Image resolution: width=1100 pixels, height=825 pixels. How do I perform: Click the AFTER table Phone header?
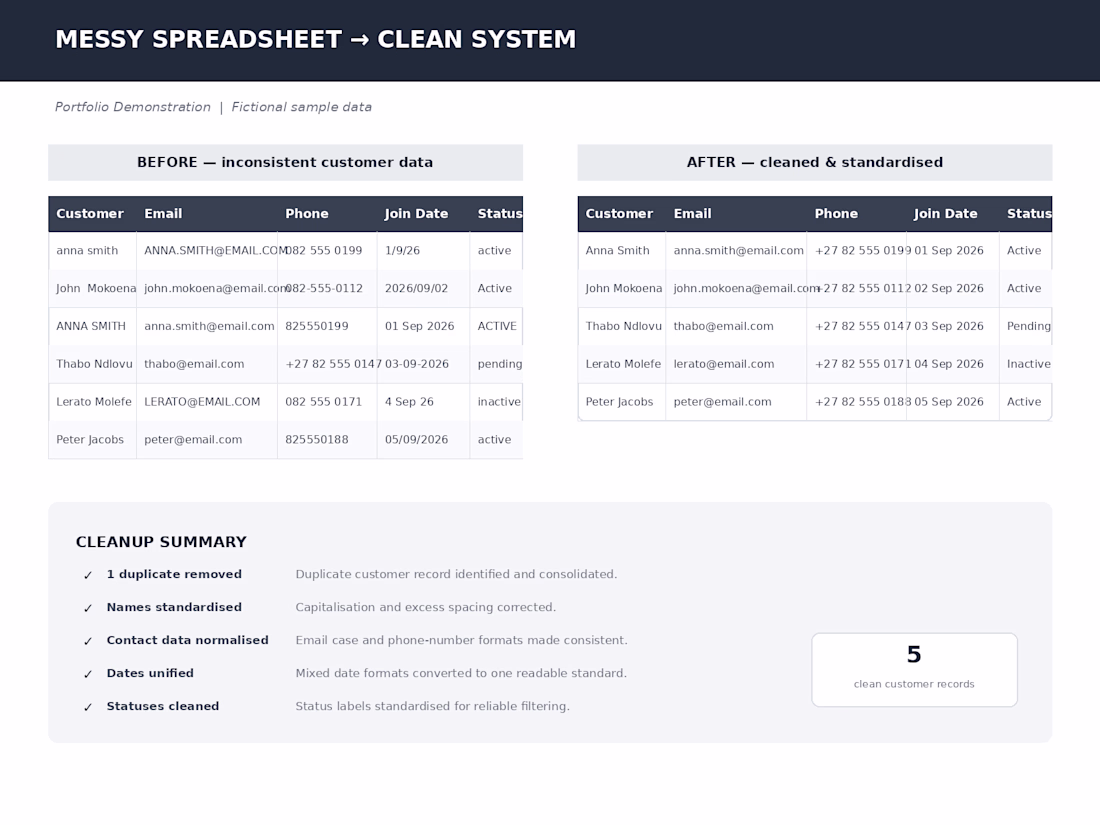click(836, 214)
